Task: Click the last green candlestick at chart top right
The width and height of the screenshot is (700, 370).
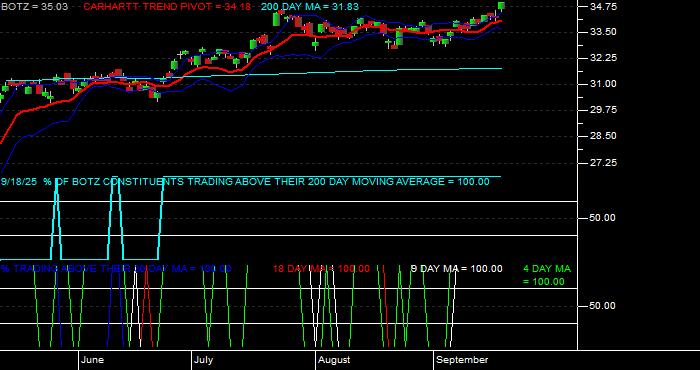Action: tap(501, 6)
